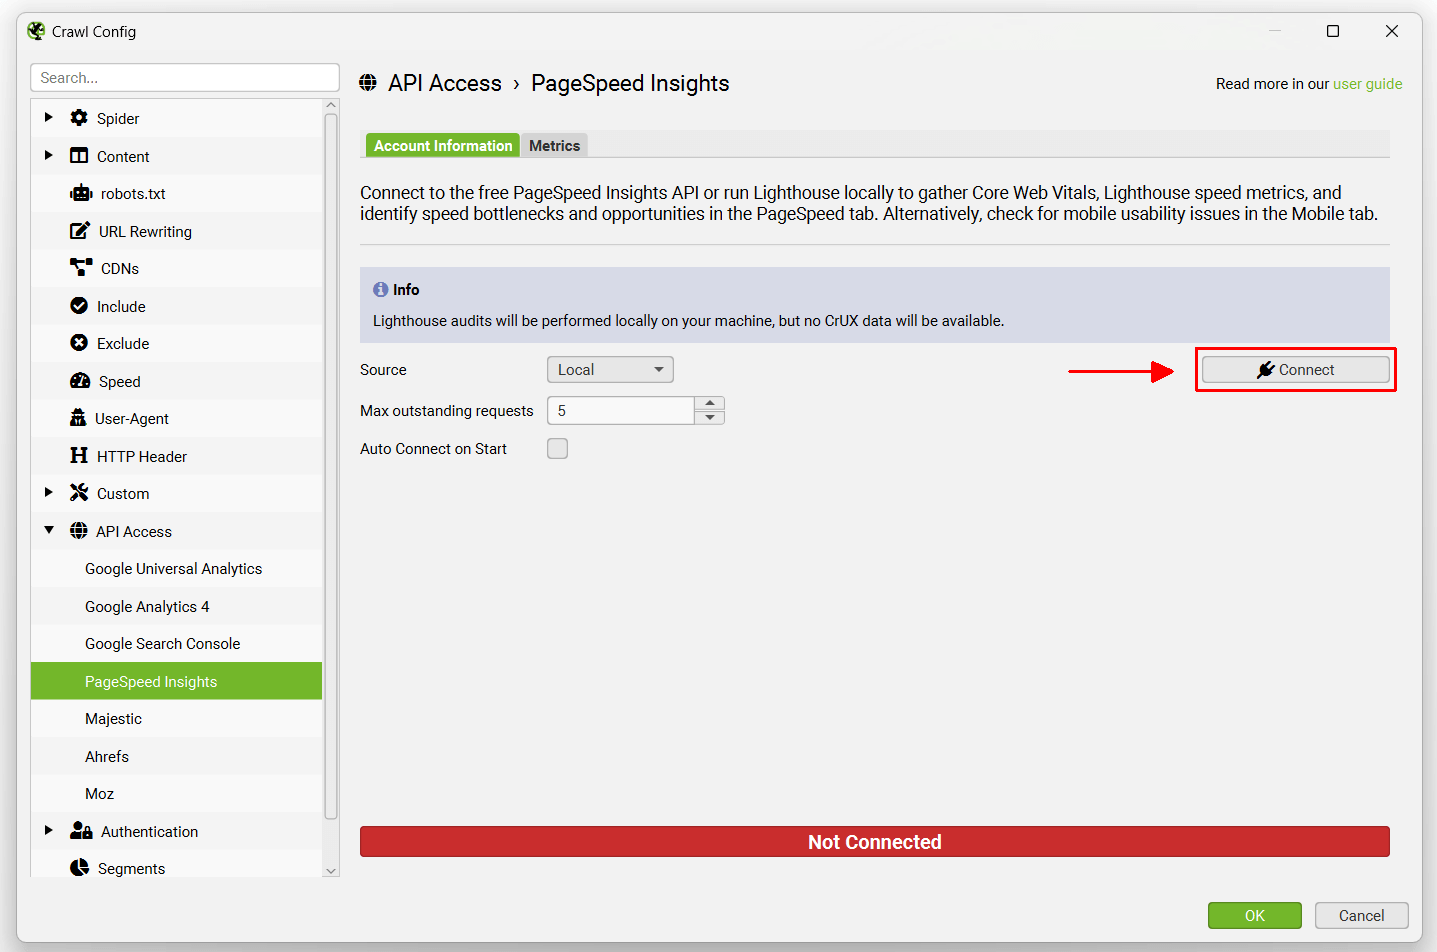Increase Max outstanding requests with up arrow
This screenshot has width=1437, height=952.
click(x=710, y=403)
